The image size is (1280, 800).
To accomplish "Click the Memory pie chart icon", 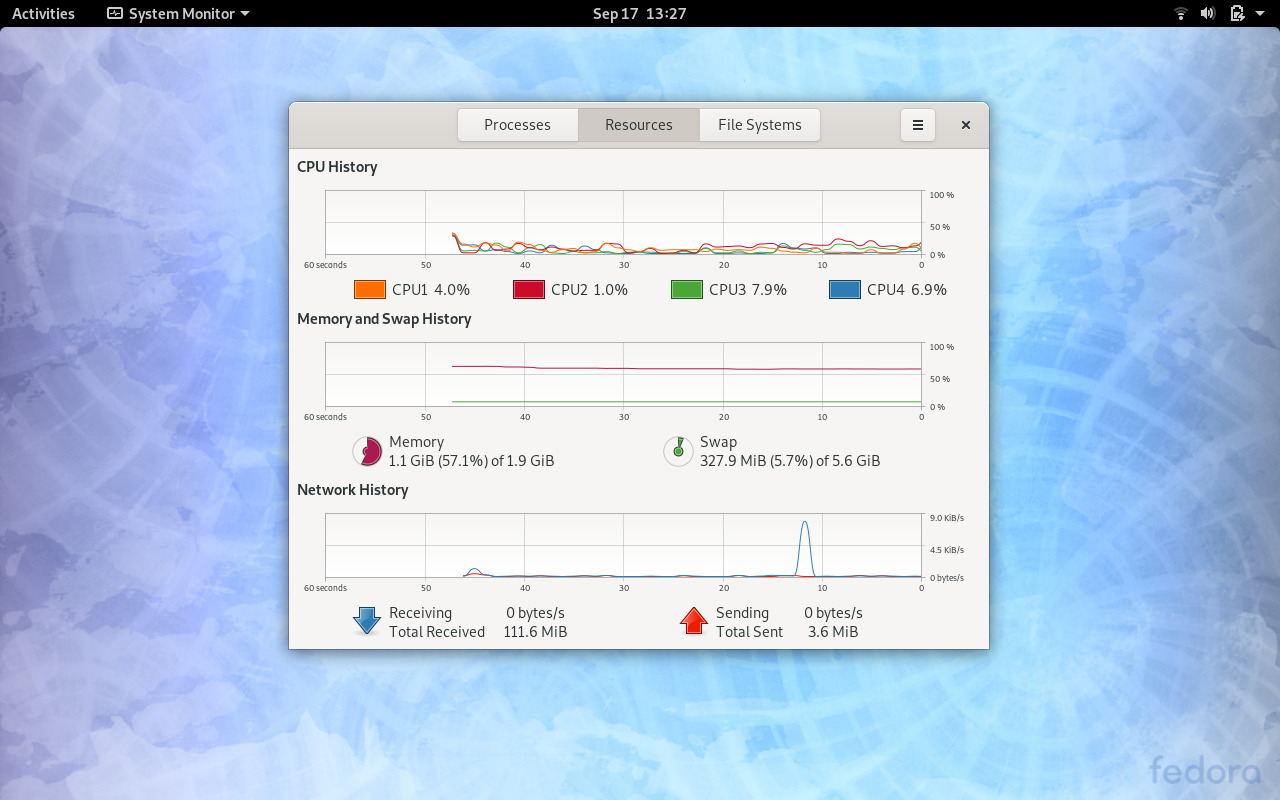I will coord(367,452).
